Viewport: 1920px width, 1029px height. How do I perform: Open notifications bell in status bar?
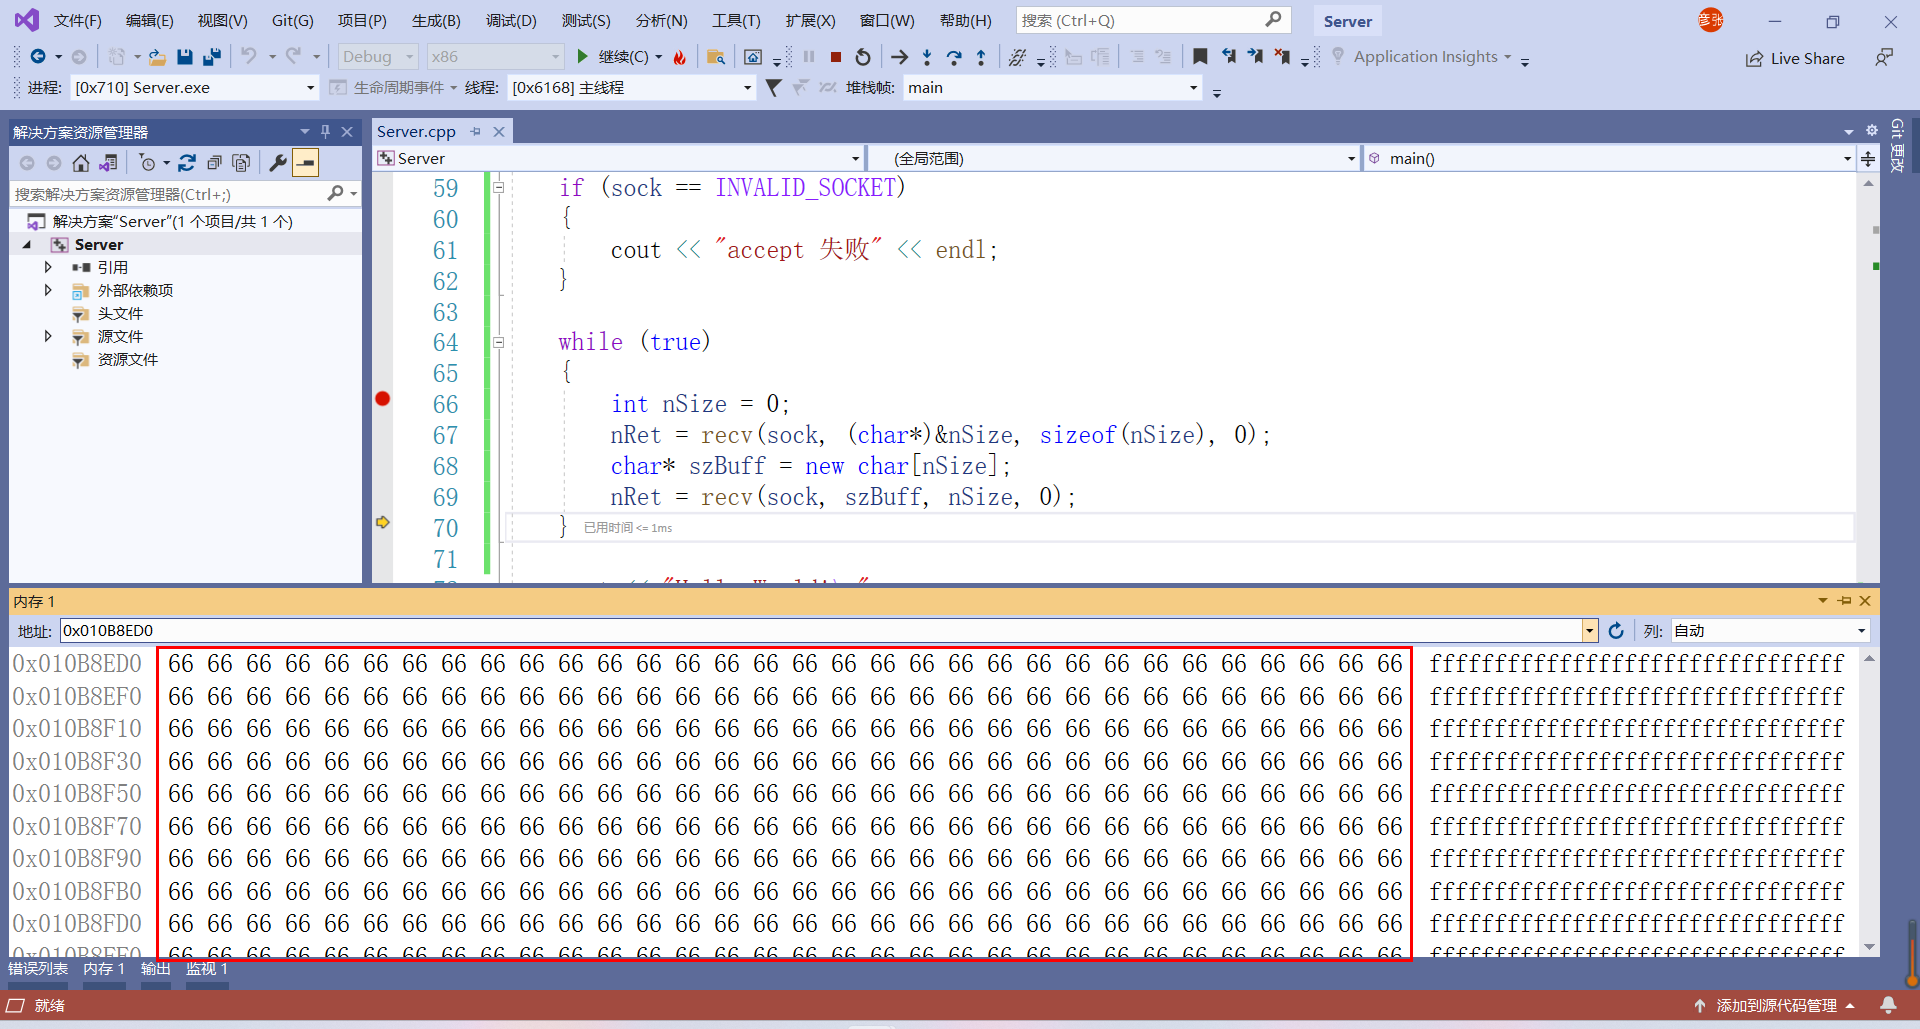pos(1888,1005)
